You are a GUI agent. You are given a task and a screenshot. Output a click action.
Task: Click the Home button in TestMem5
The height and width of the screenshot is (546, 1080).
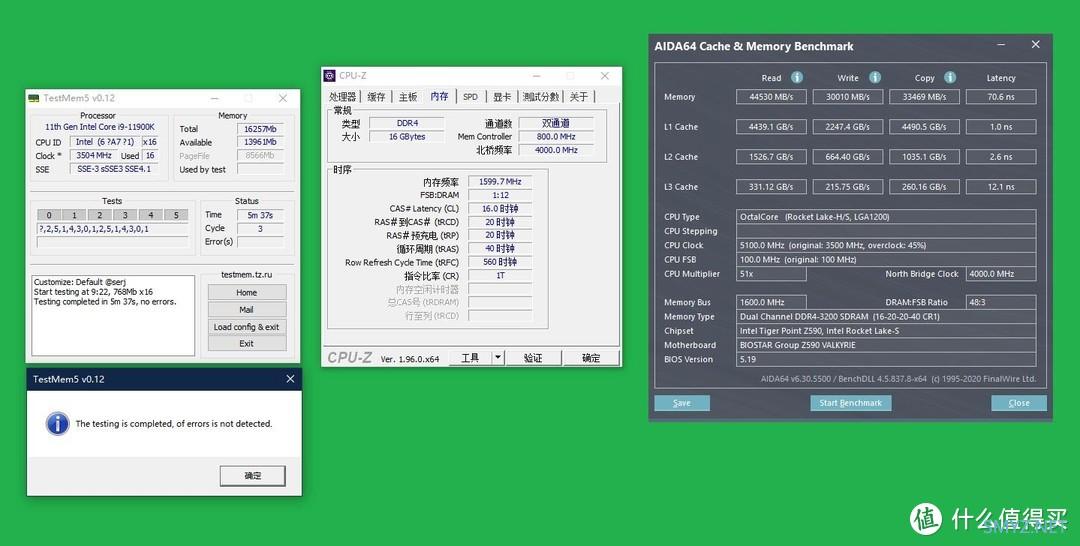tap(247, 293)
